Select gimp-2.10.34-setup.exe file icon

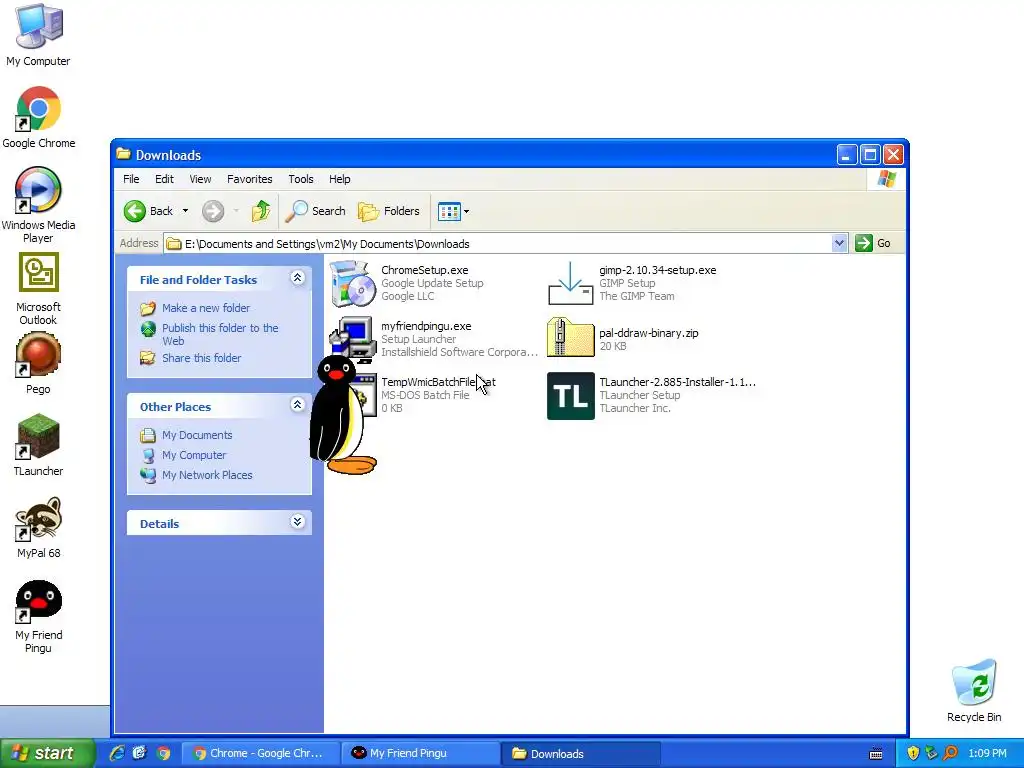coord(570,283)
